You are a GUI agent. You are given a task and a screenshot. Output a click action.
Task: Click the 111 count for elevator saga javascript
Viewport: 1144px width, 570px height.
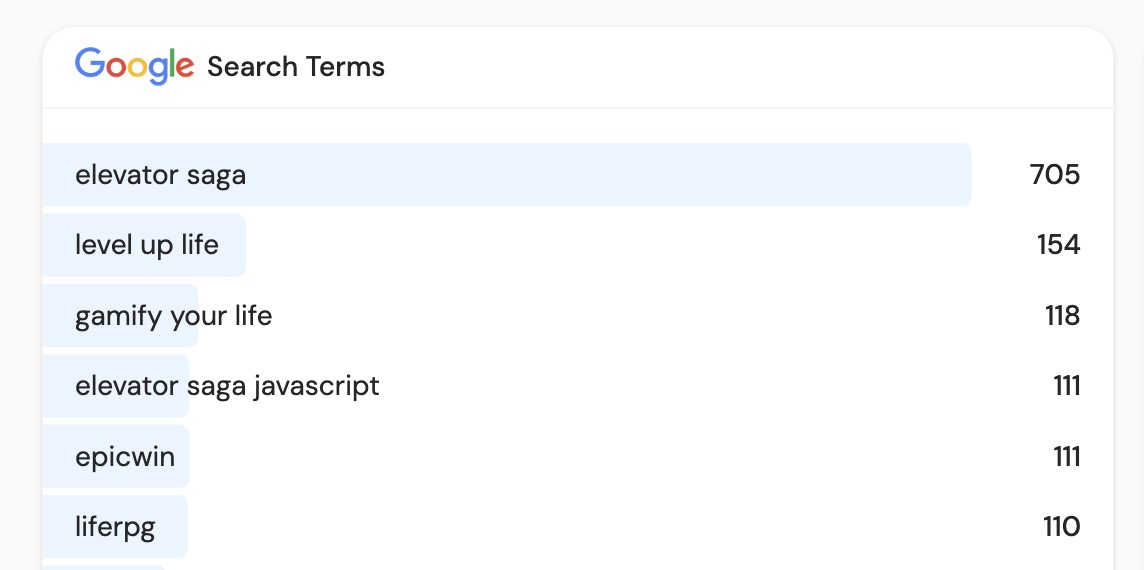click(1066, 386)
